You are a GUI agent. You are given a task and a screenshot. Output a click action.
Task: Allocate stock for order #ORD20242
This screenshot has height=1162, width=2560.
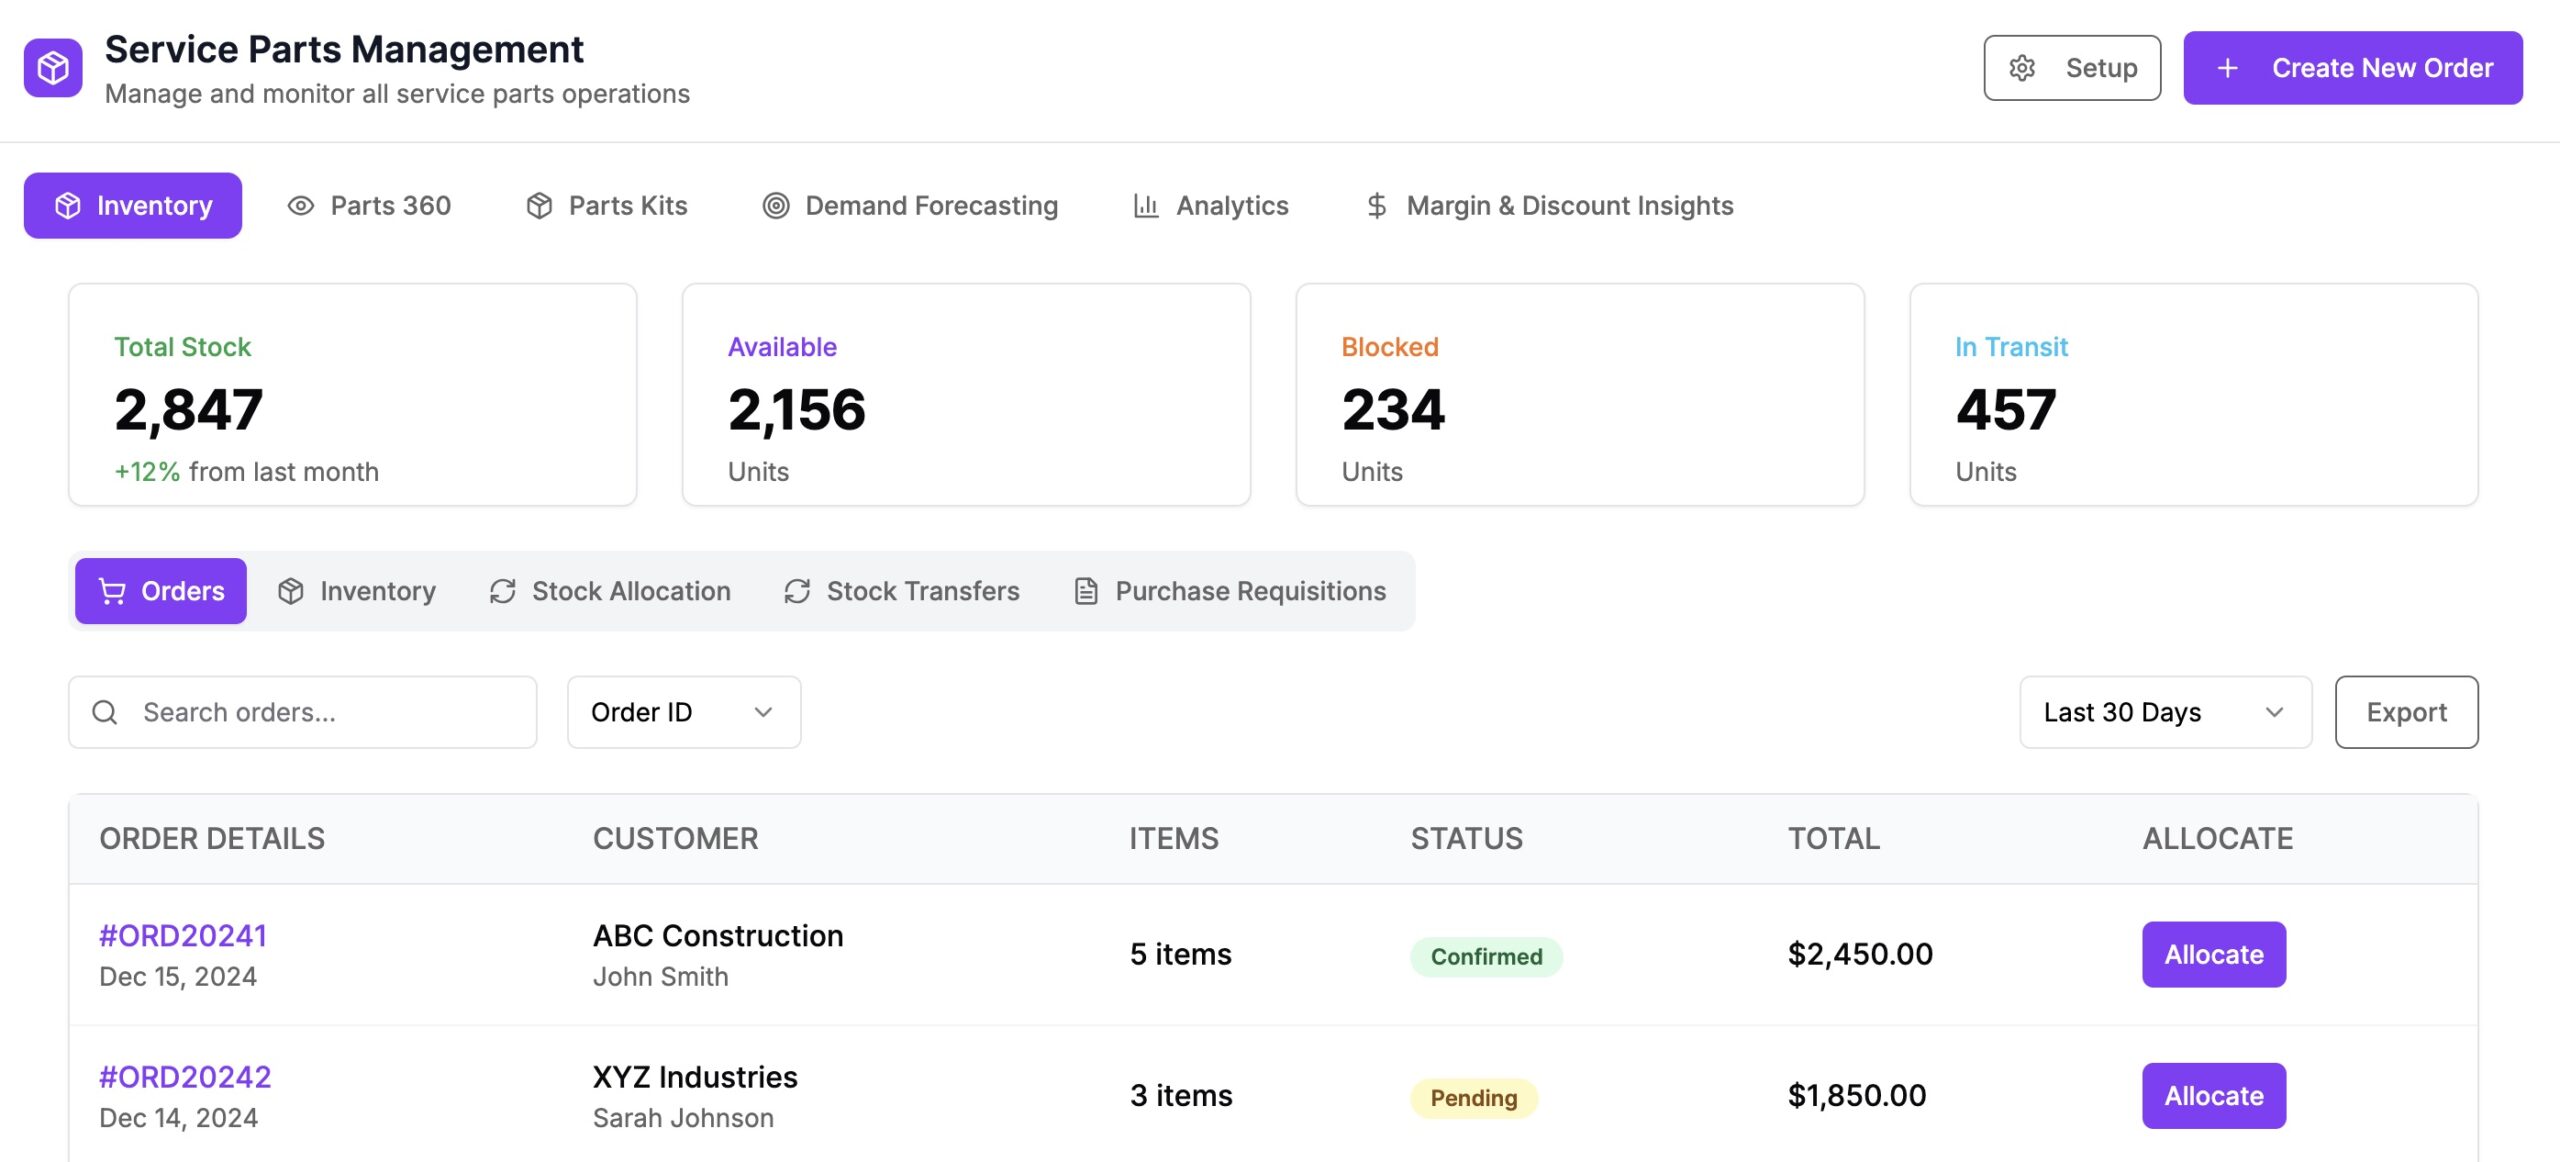[2214, 1095]
